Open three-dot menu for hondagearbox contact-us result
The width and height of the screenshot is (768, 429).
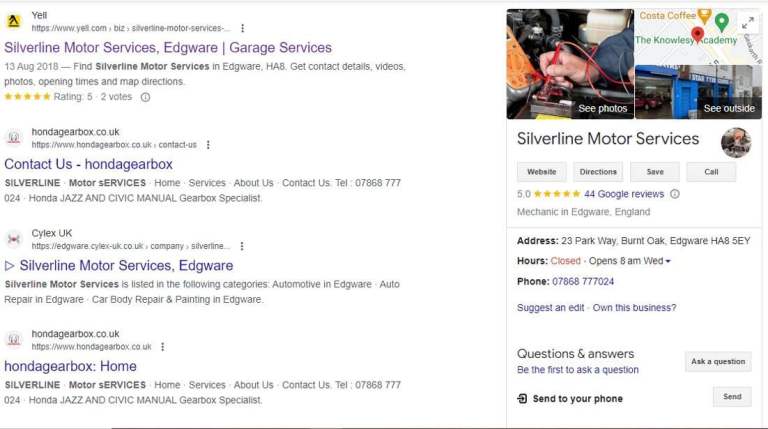(208, 145)
